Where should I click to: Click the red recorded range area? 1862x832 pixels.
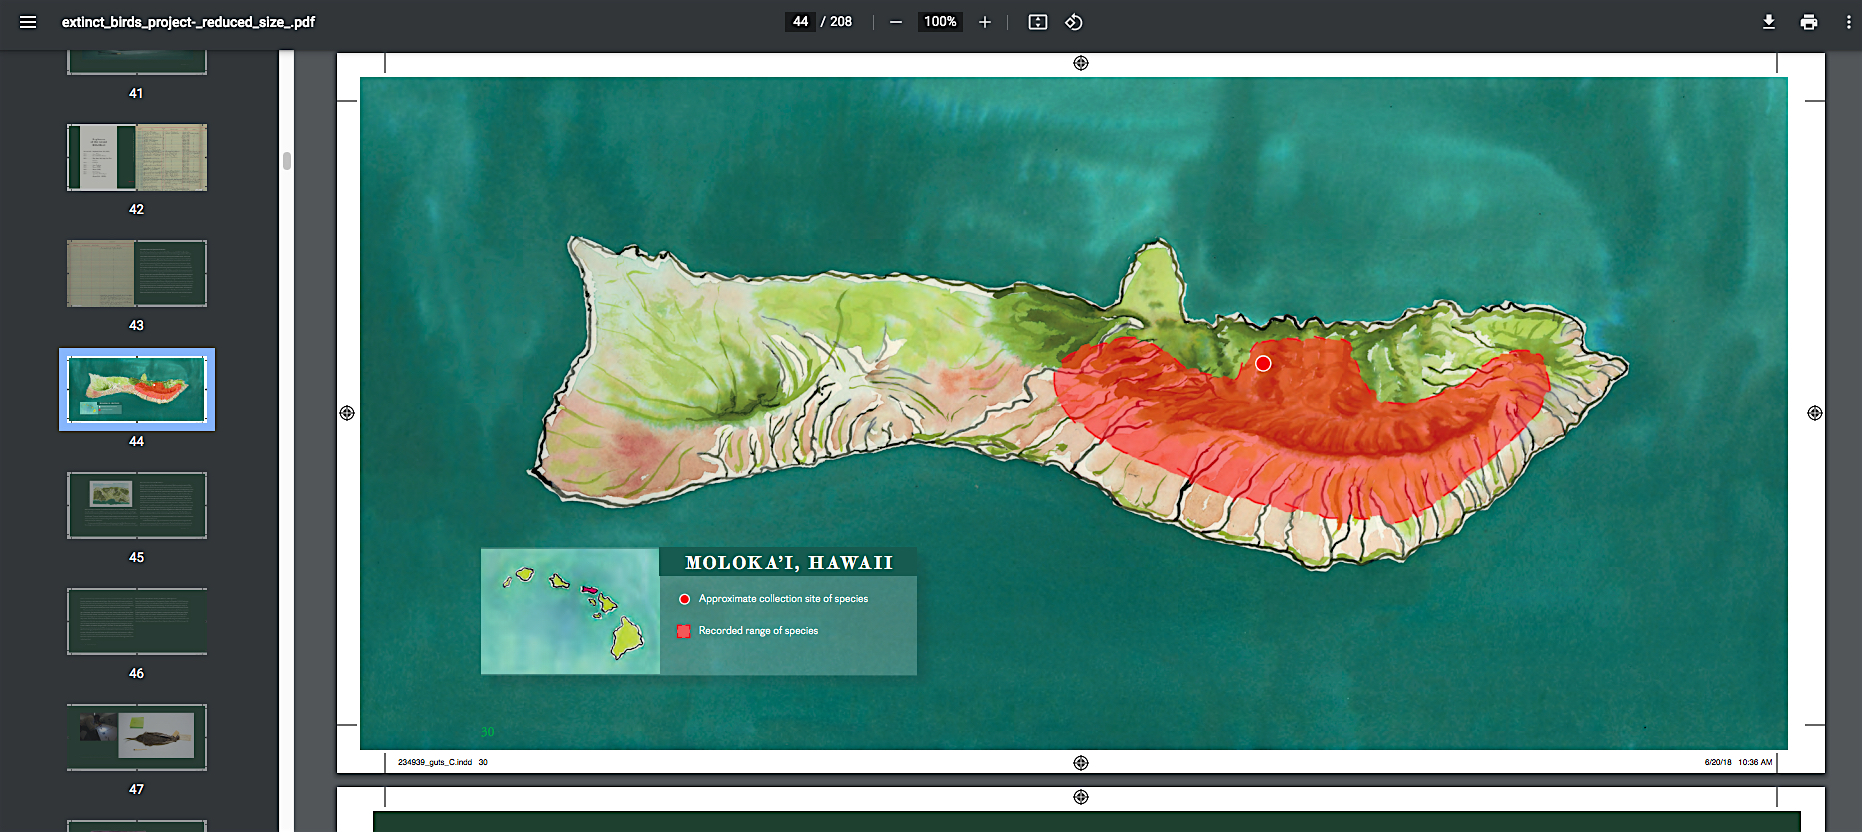click(x=1300, y=430)
